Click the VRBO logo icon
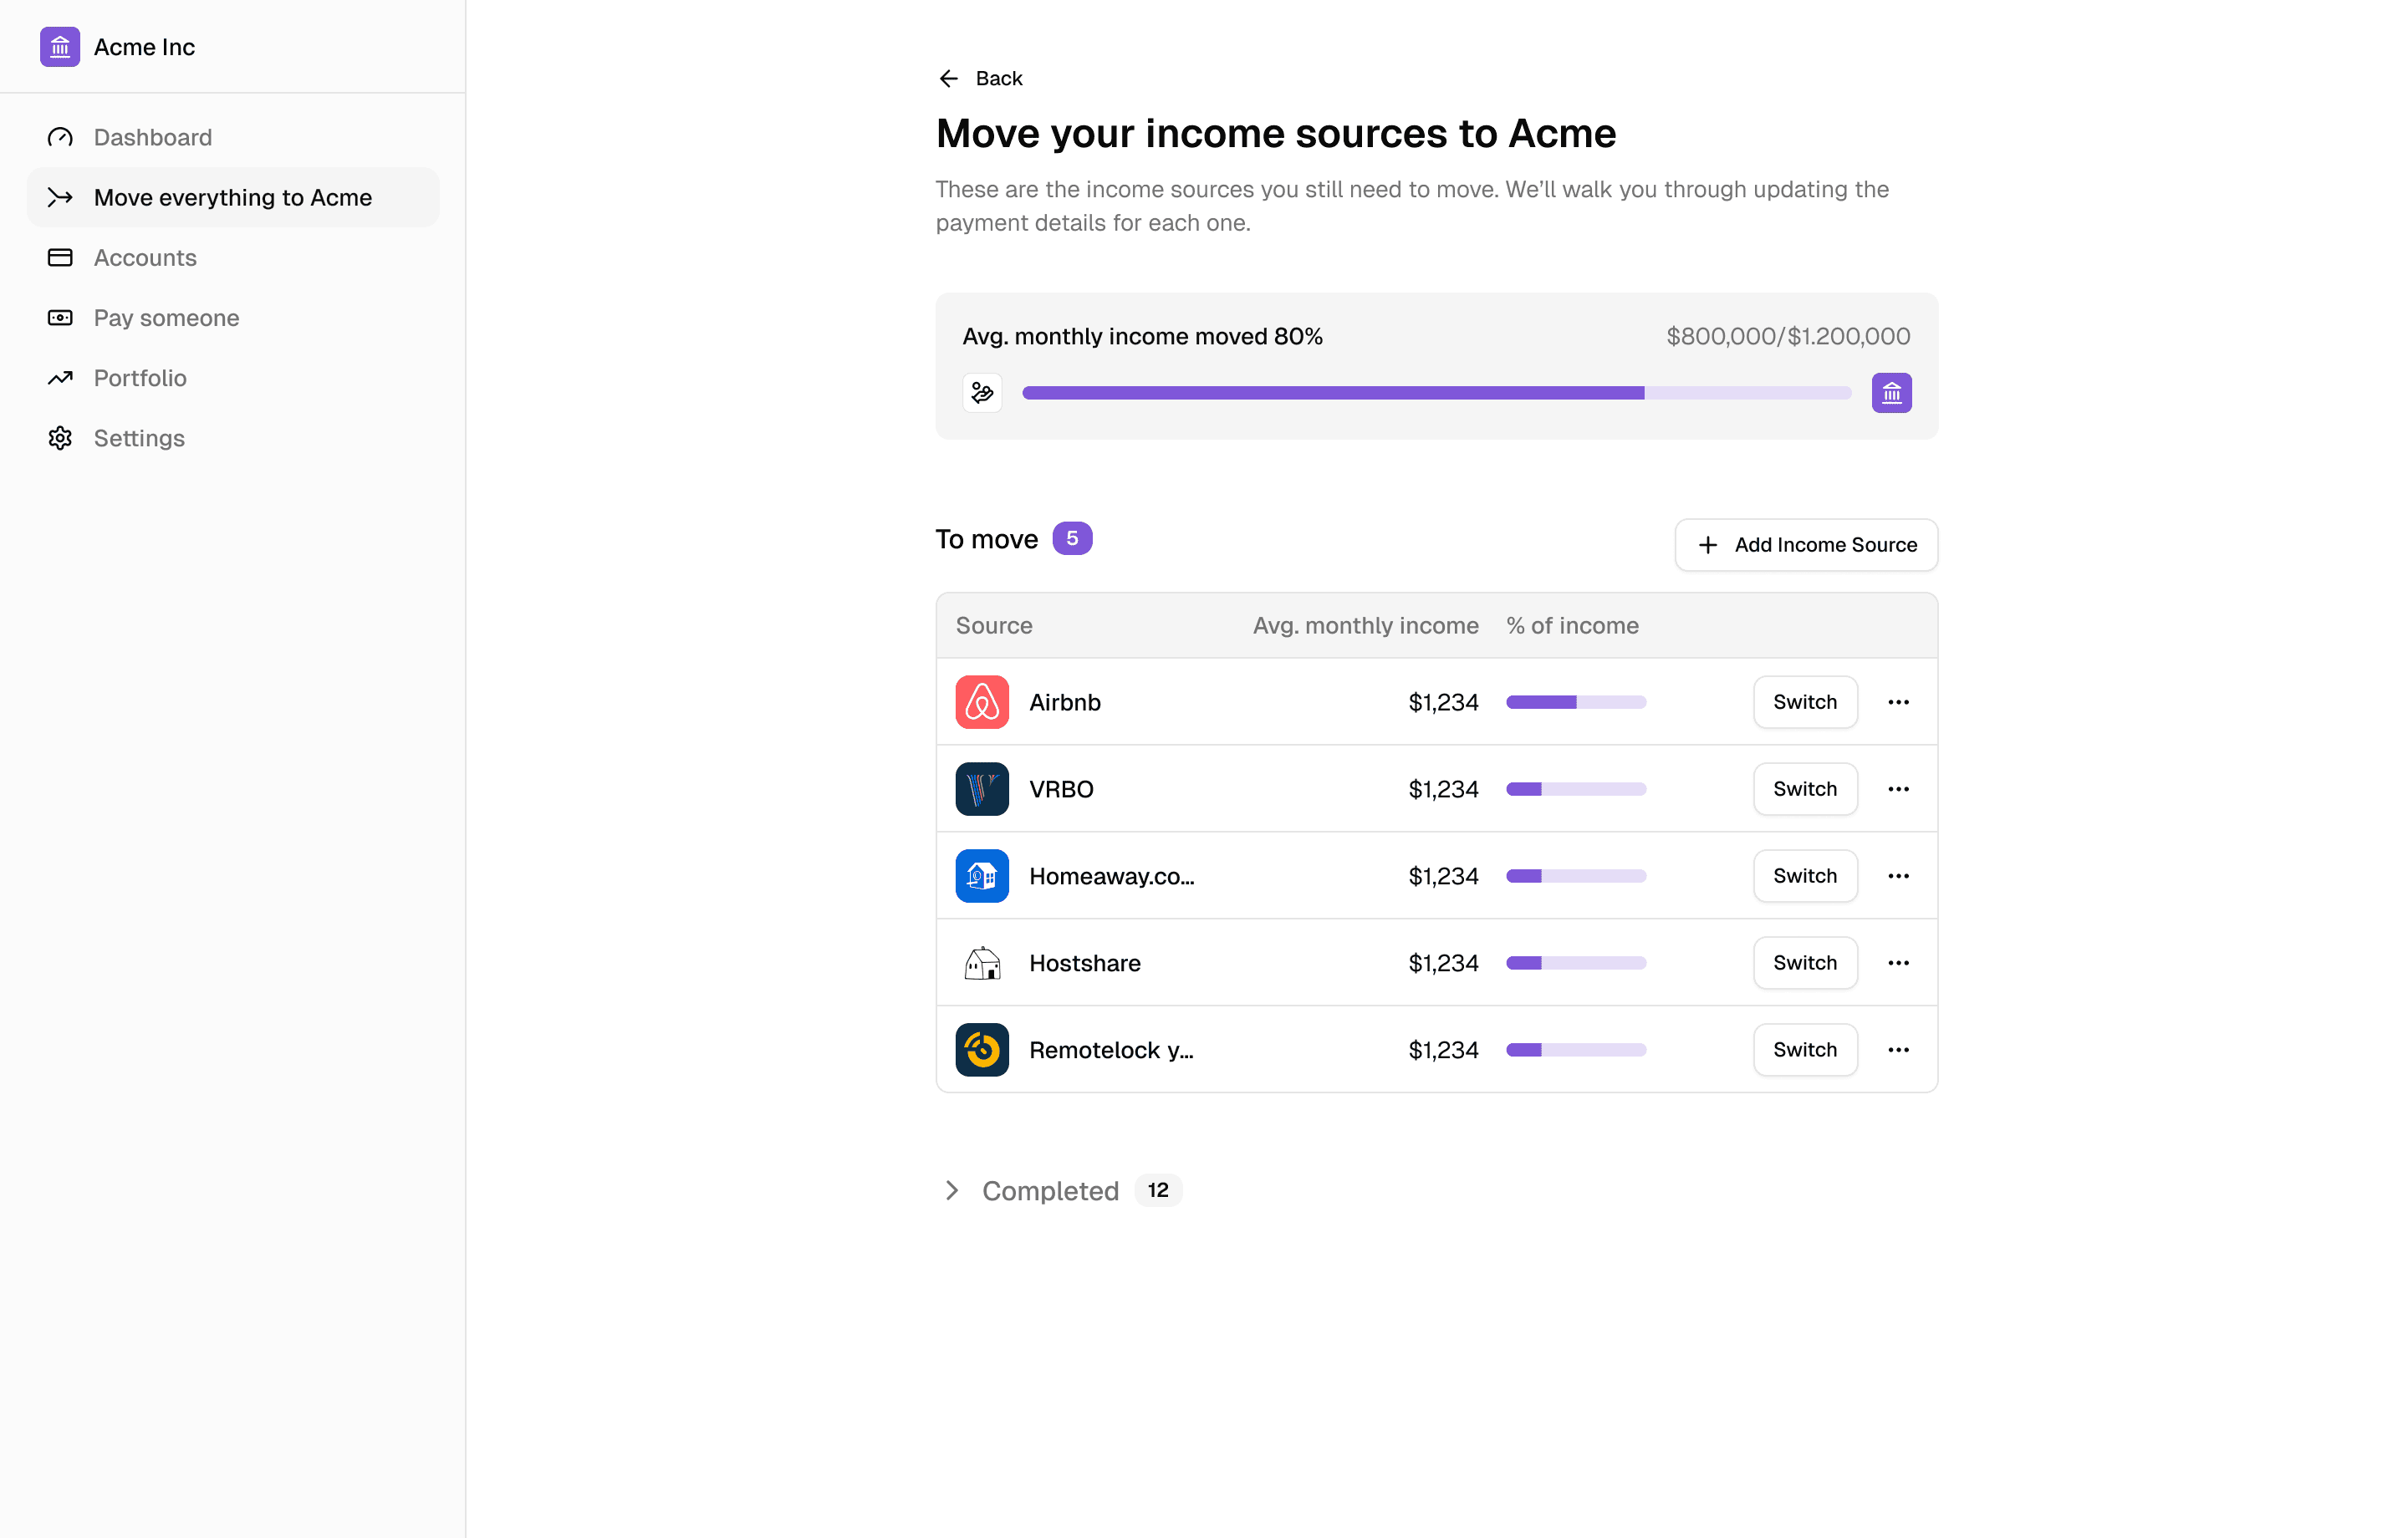The height and width of the screenshot is (1538, 2408). pyautogui.click(x=981, y=789)
